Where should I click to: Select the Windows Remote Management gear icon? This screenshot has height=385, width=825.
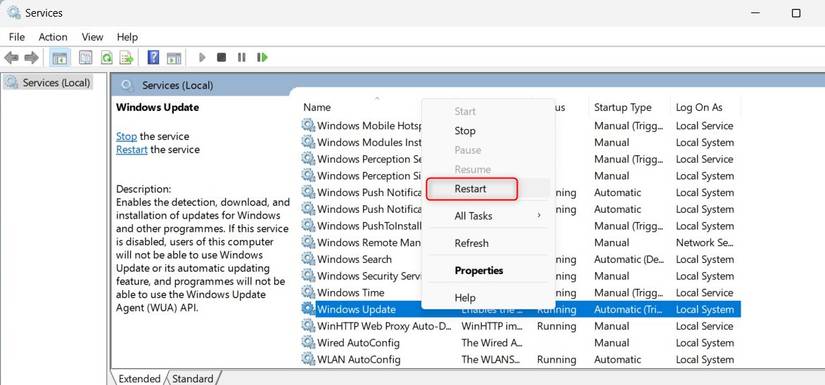pos(308,242)
